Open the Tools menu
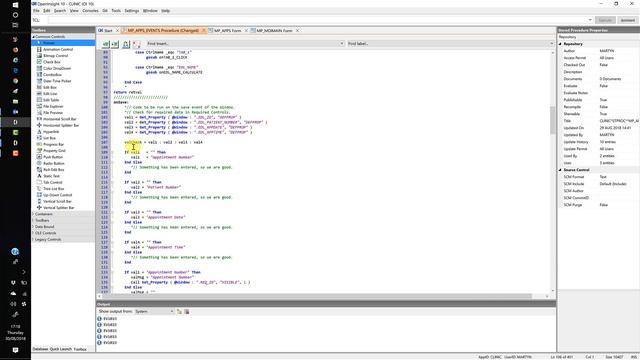The image size is (640, 360). 116,11
